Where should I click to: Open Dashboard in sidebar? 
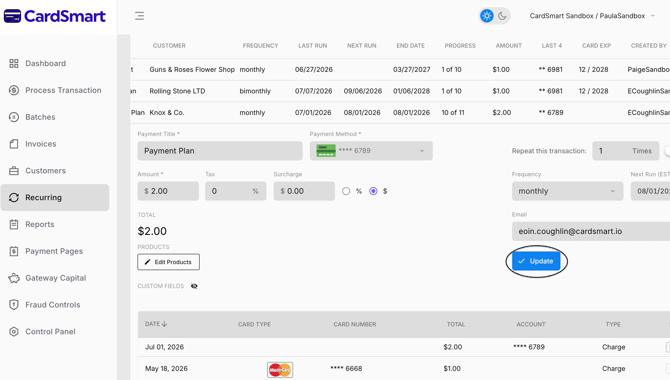45,63
